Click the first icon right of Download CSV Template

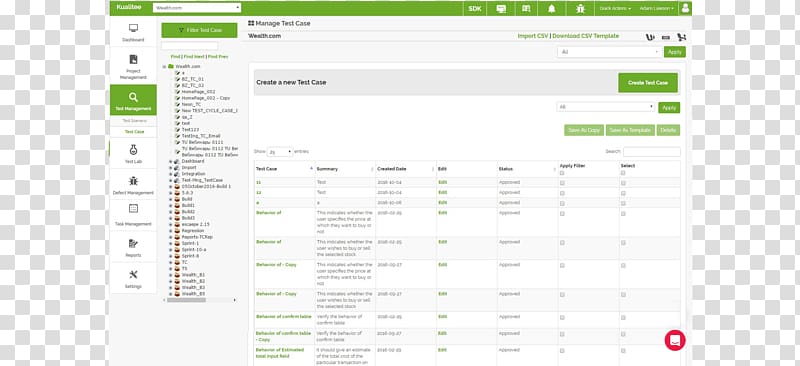click(650, 37)
